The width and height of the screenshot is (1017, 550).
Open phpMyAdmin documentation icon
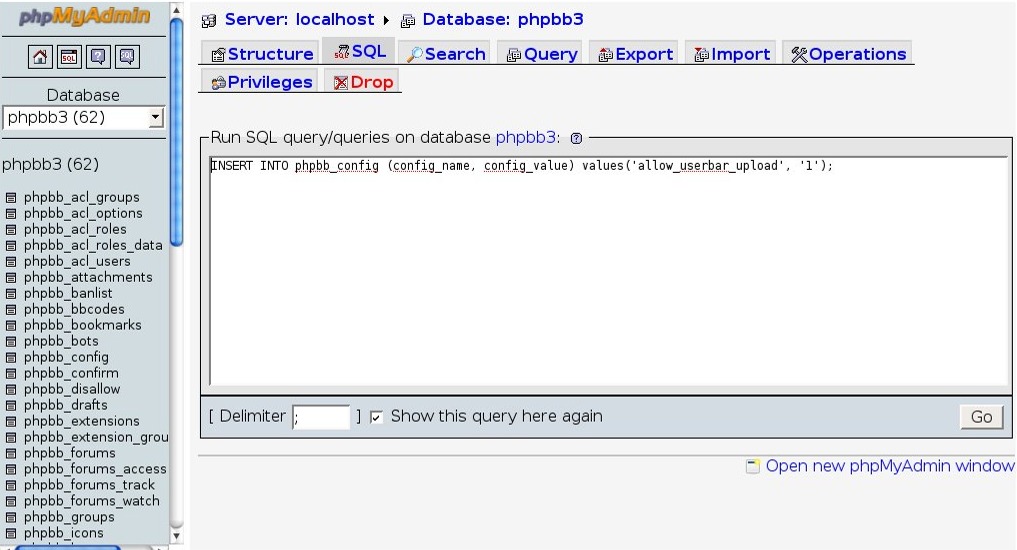click(98, 57)
